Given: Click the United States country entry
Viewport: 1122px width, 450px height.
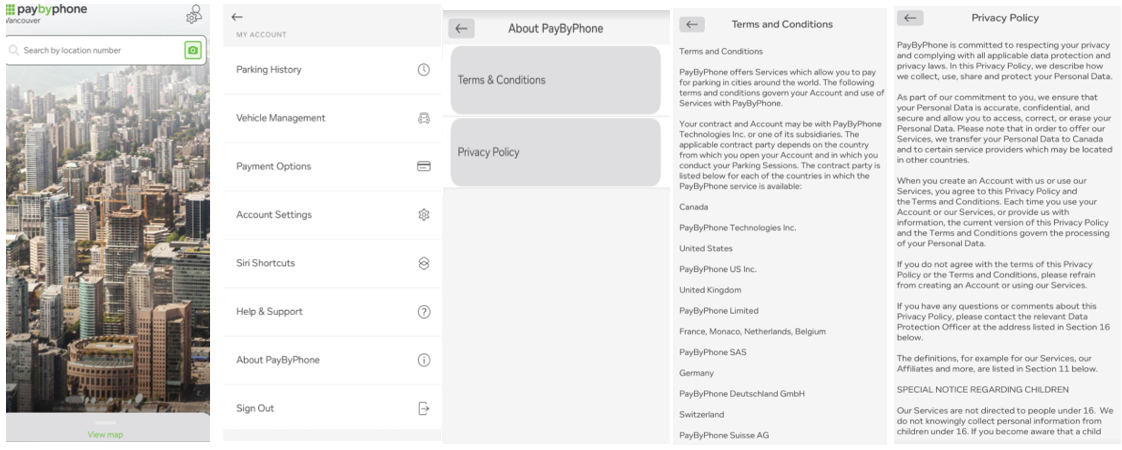Looking at the screenshot, I should 706,248.
